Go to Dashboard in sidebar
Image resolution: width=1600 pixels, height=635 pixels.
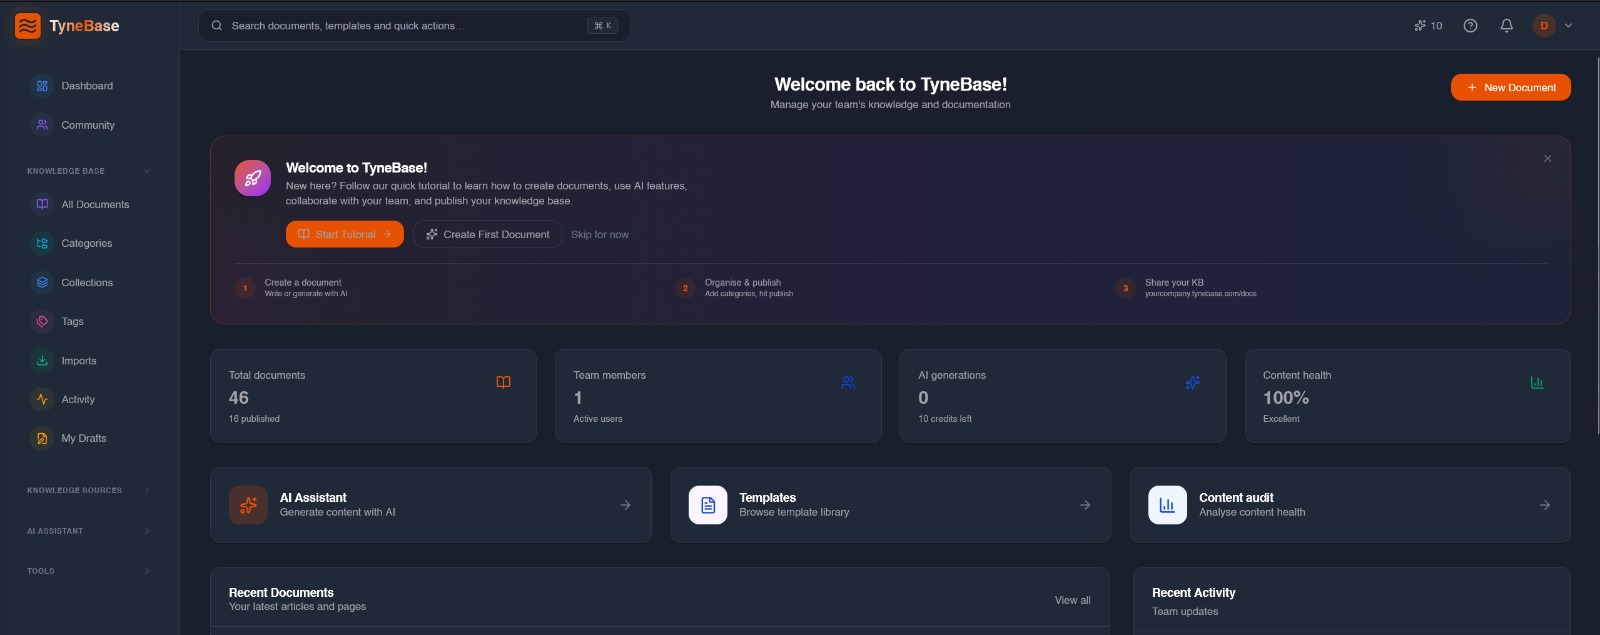coord(89,86)
